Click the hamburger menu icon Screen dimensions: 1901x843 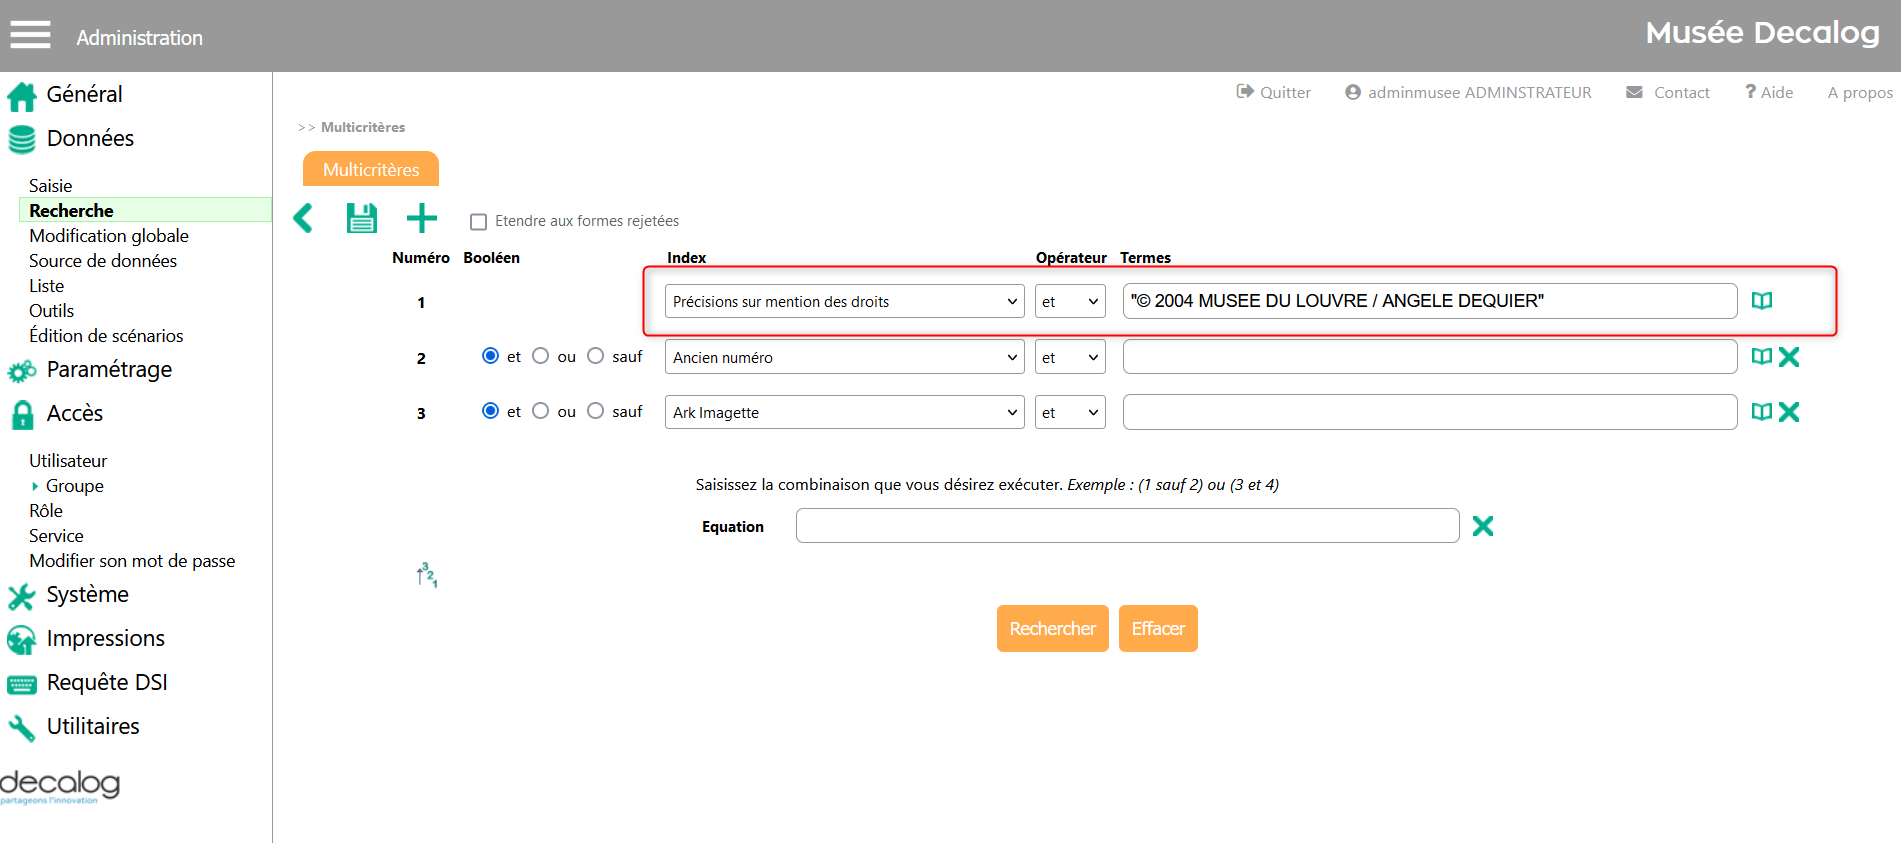click(30, 35)
